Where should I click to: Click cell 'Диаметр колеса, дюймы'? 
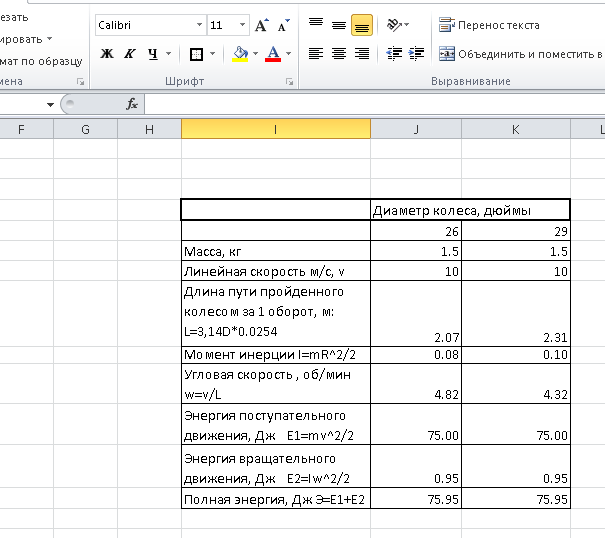(x=470, y=210)
